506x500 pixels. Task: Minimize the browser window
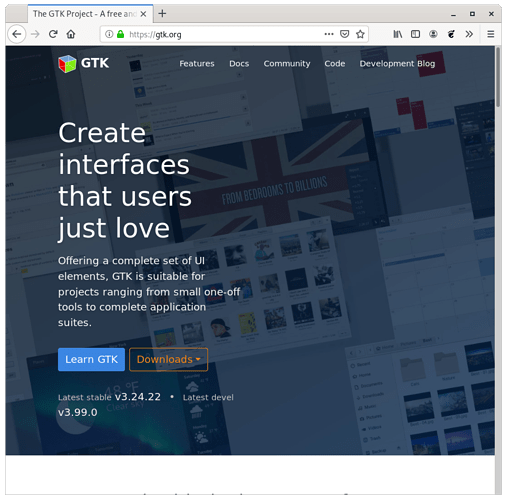453,14
